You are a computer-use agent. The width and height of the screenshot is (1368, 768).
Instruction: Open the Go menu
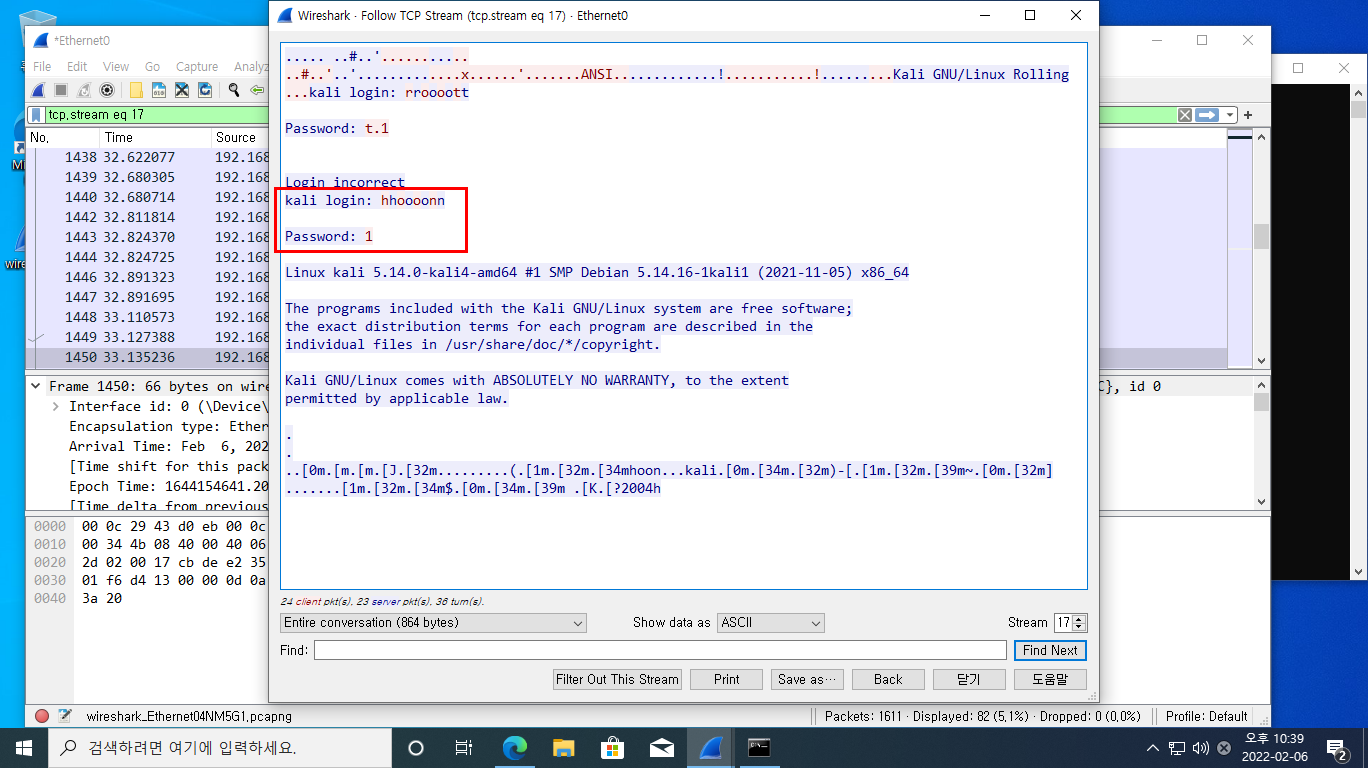tap(152, 66)
